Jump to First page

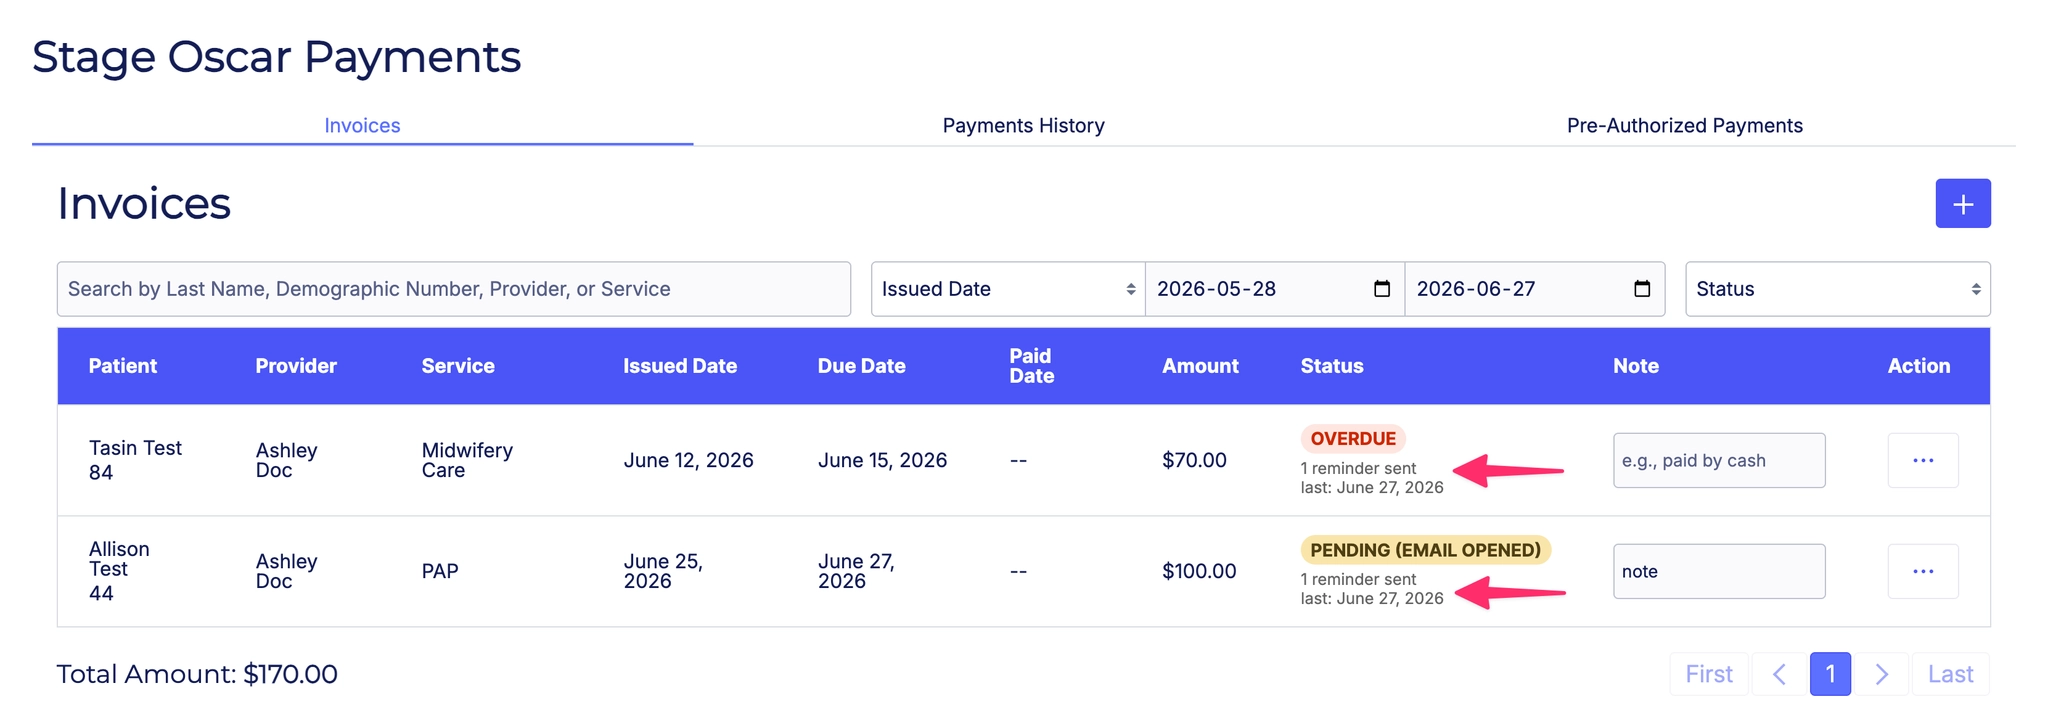[1709, 674]
